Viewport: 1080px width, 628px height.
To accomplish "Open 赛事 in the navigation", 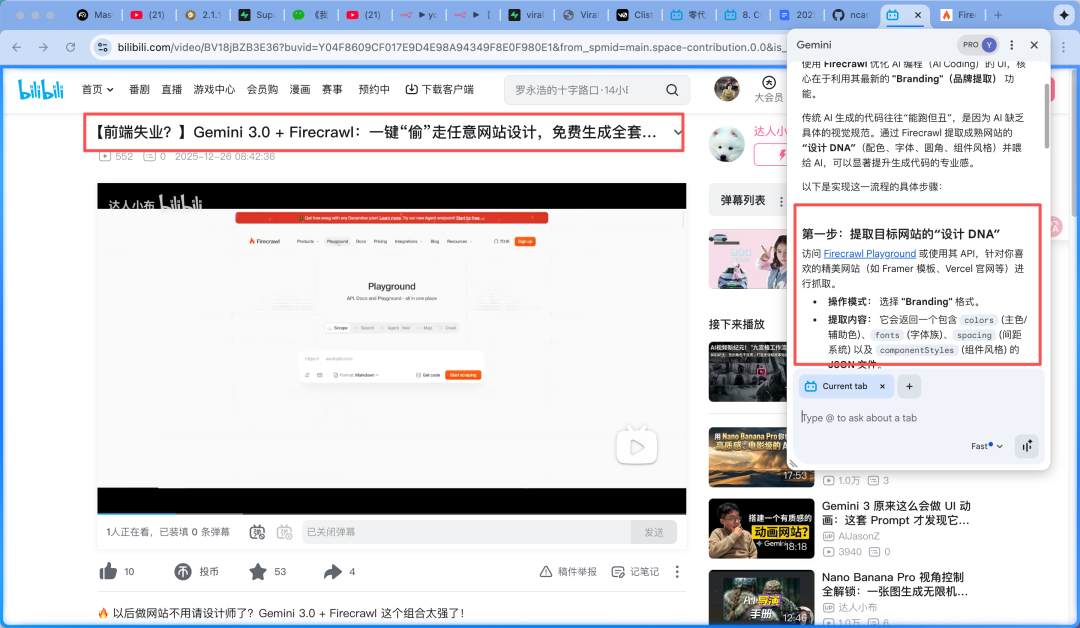I will pos(332,90).
